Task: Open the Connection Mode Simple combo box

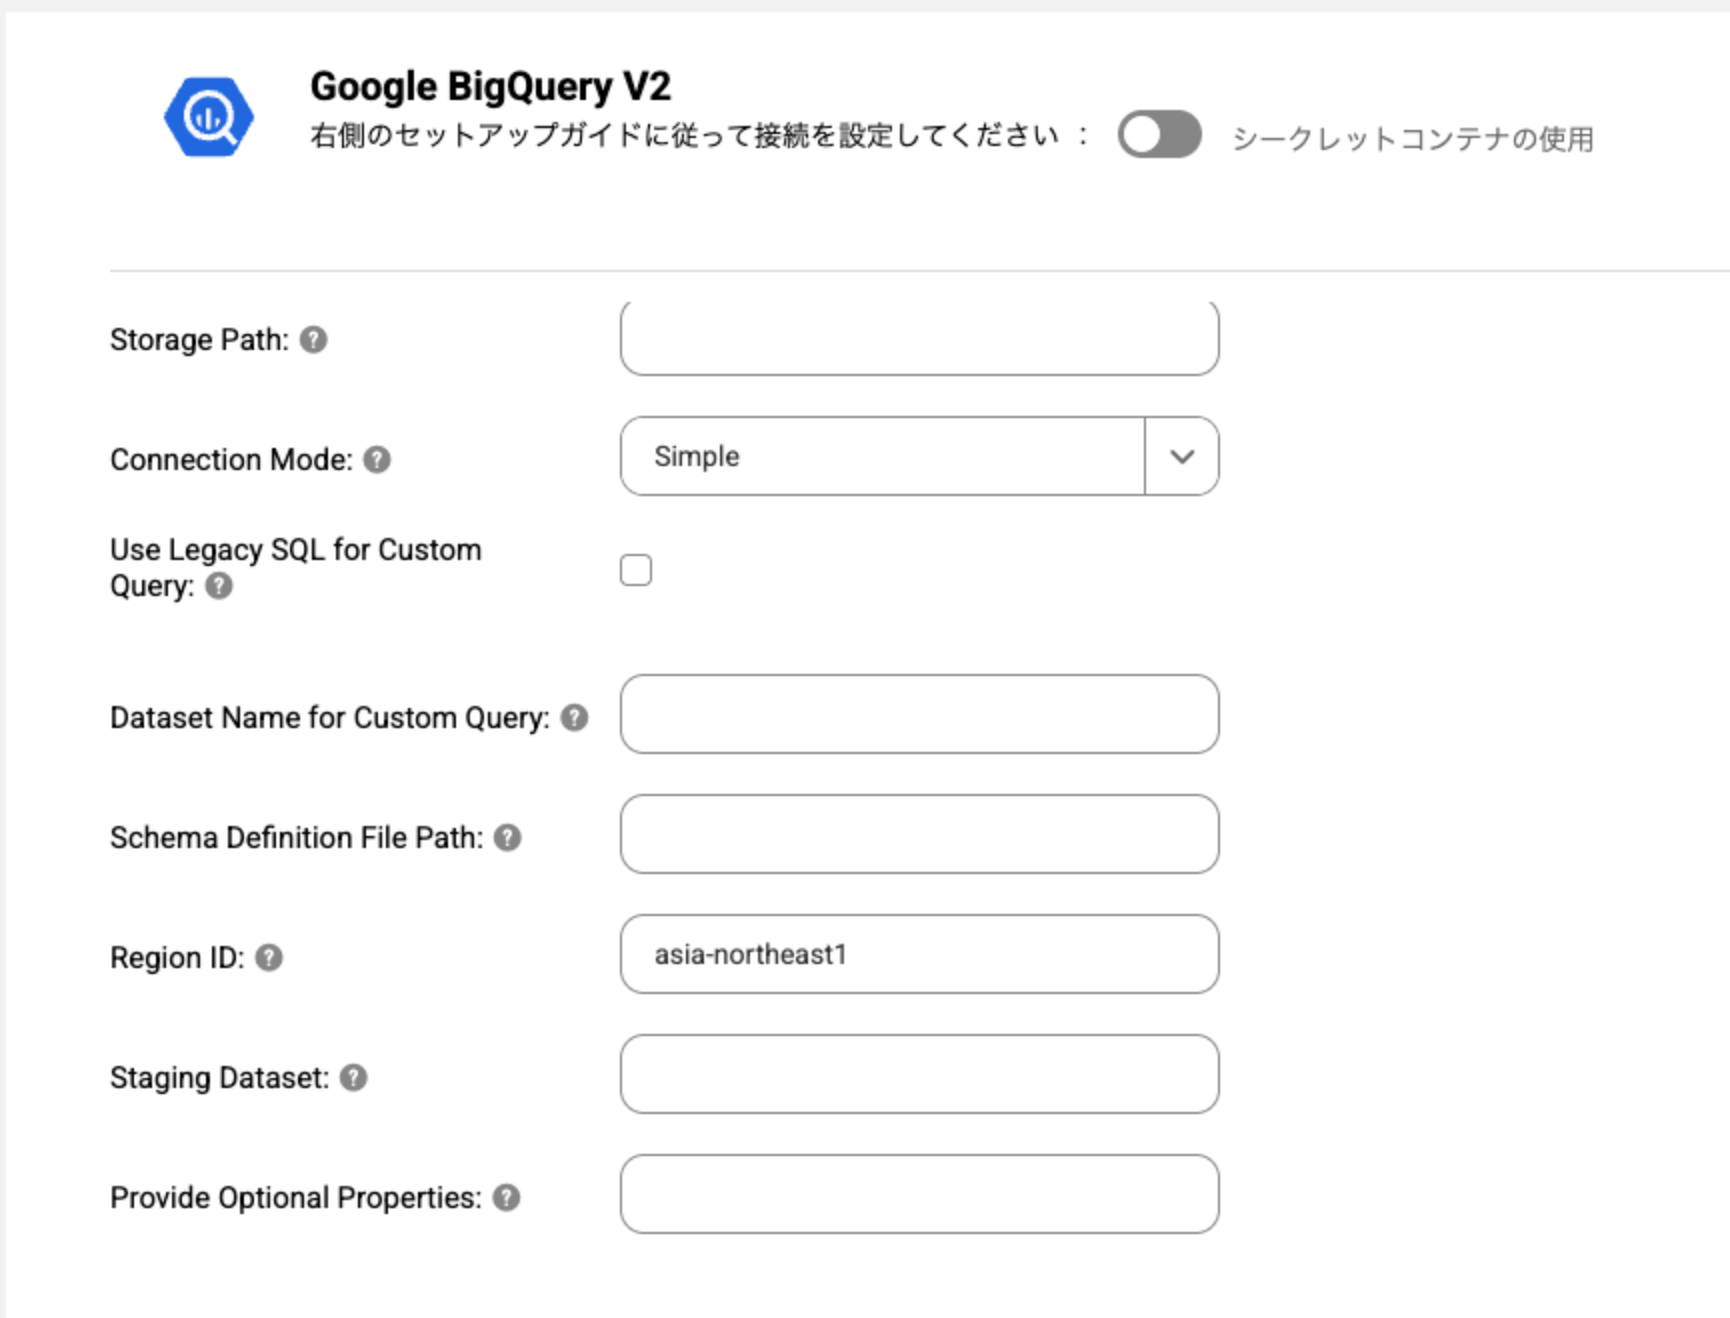Action: point(882,457)
